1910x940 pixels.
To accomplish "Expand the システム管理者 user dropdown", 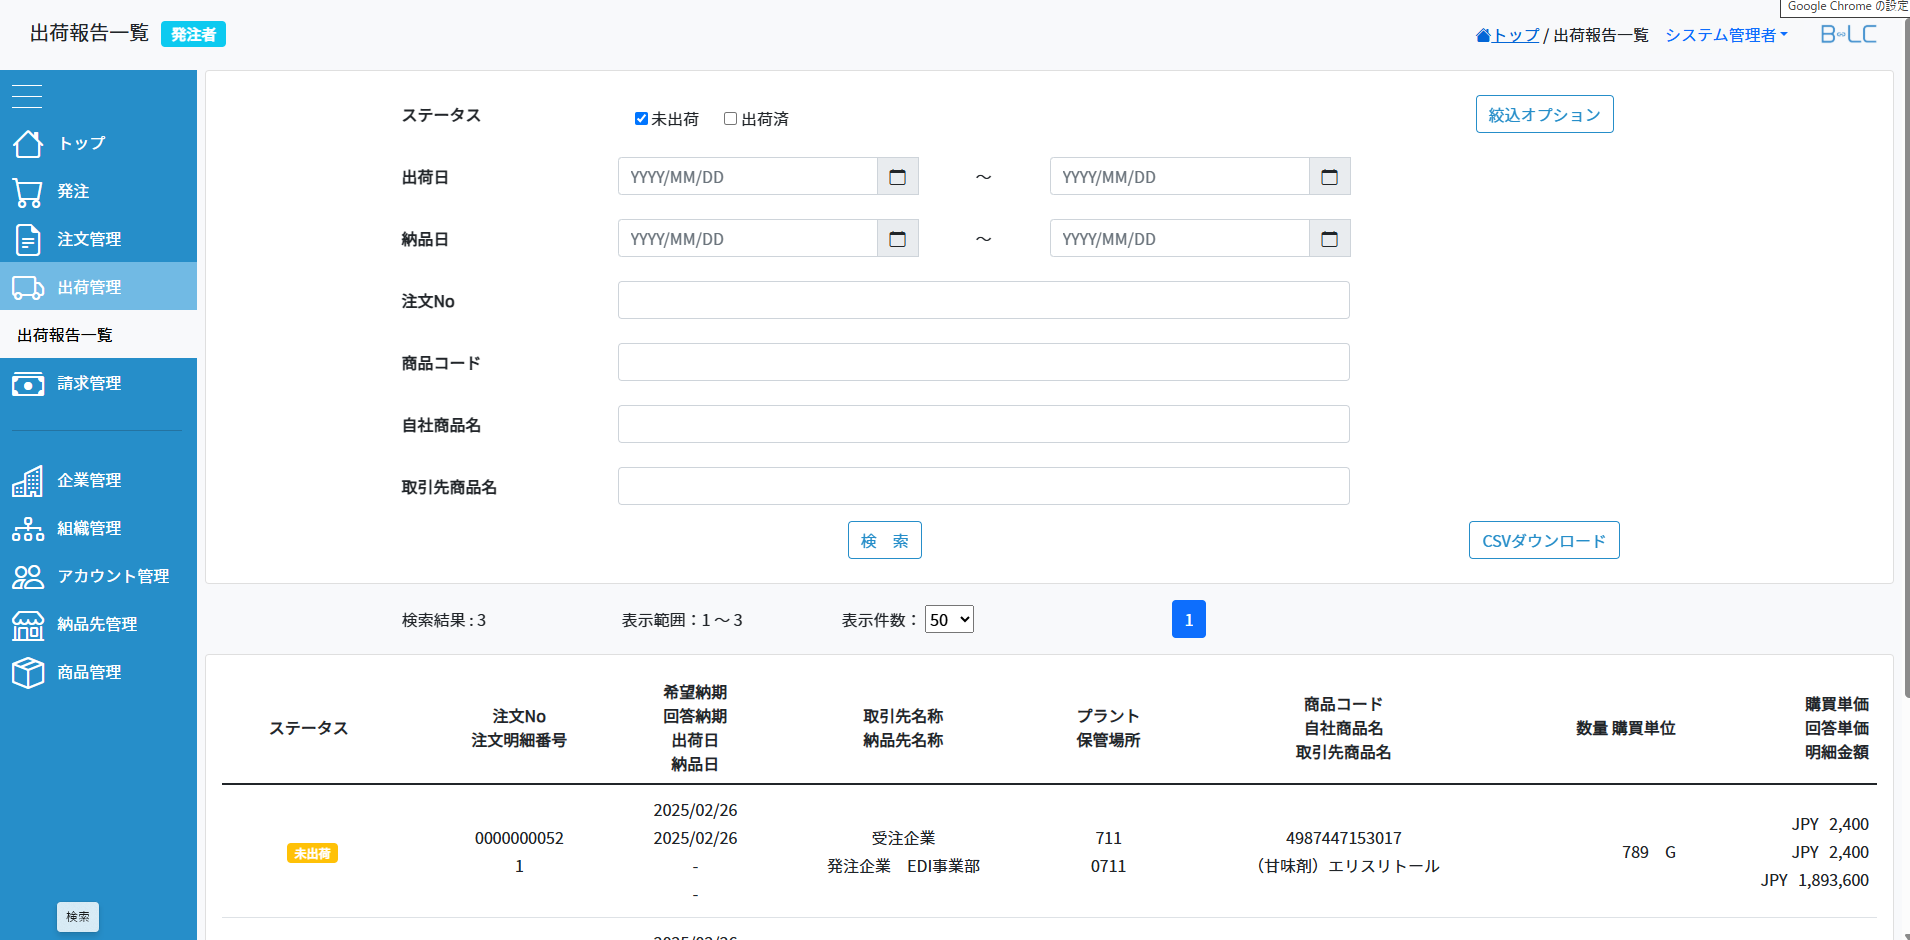I will (x=1726, y=35).
